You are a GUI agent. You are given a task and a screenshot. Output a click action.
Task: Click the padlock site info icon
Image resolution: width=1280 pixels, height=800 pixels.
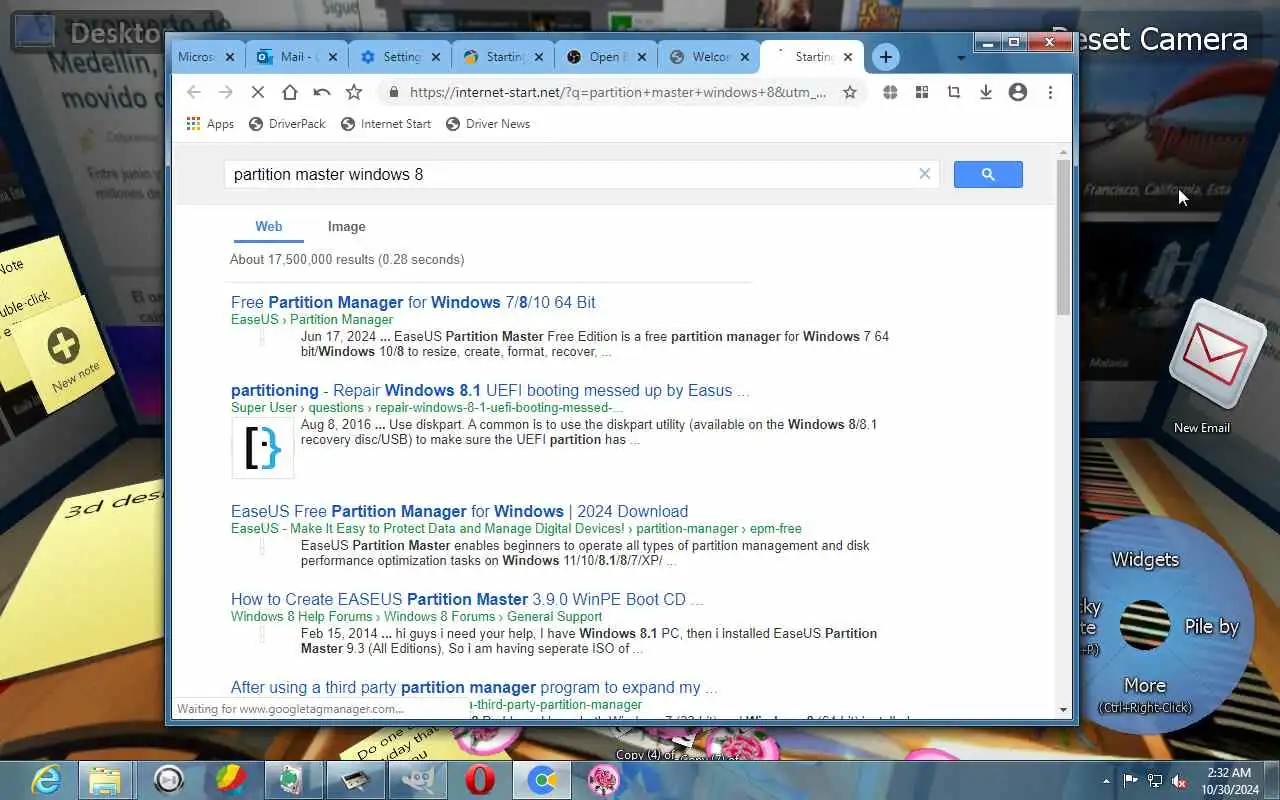point(394,92)
